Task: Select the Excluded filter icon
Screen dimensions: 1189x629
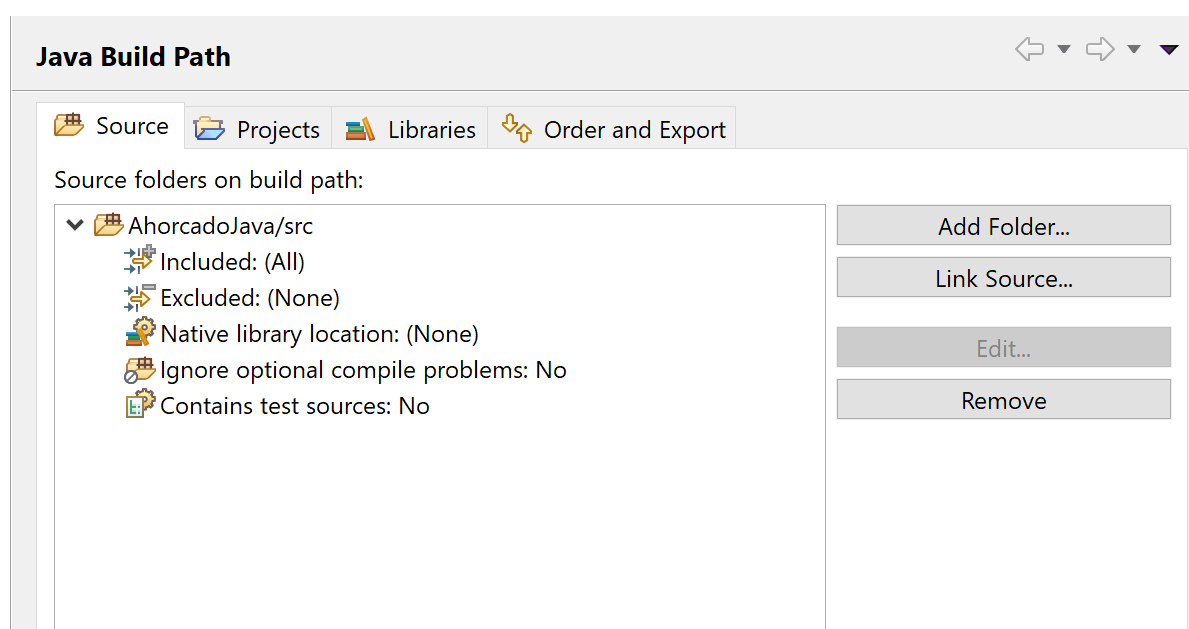Action: [x=140, y=297]
